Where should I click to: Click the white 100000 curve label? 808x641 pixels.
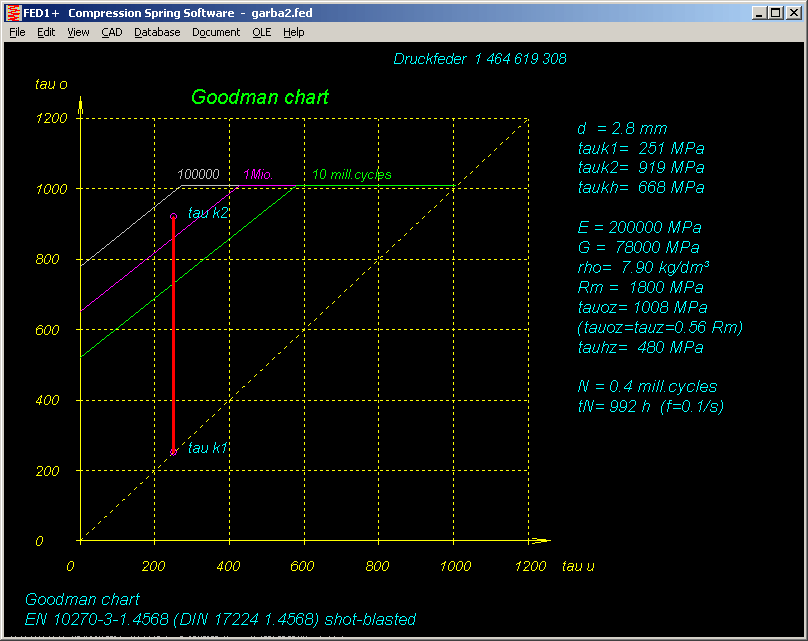[199, 175]
